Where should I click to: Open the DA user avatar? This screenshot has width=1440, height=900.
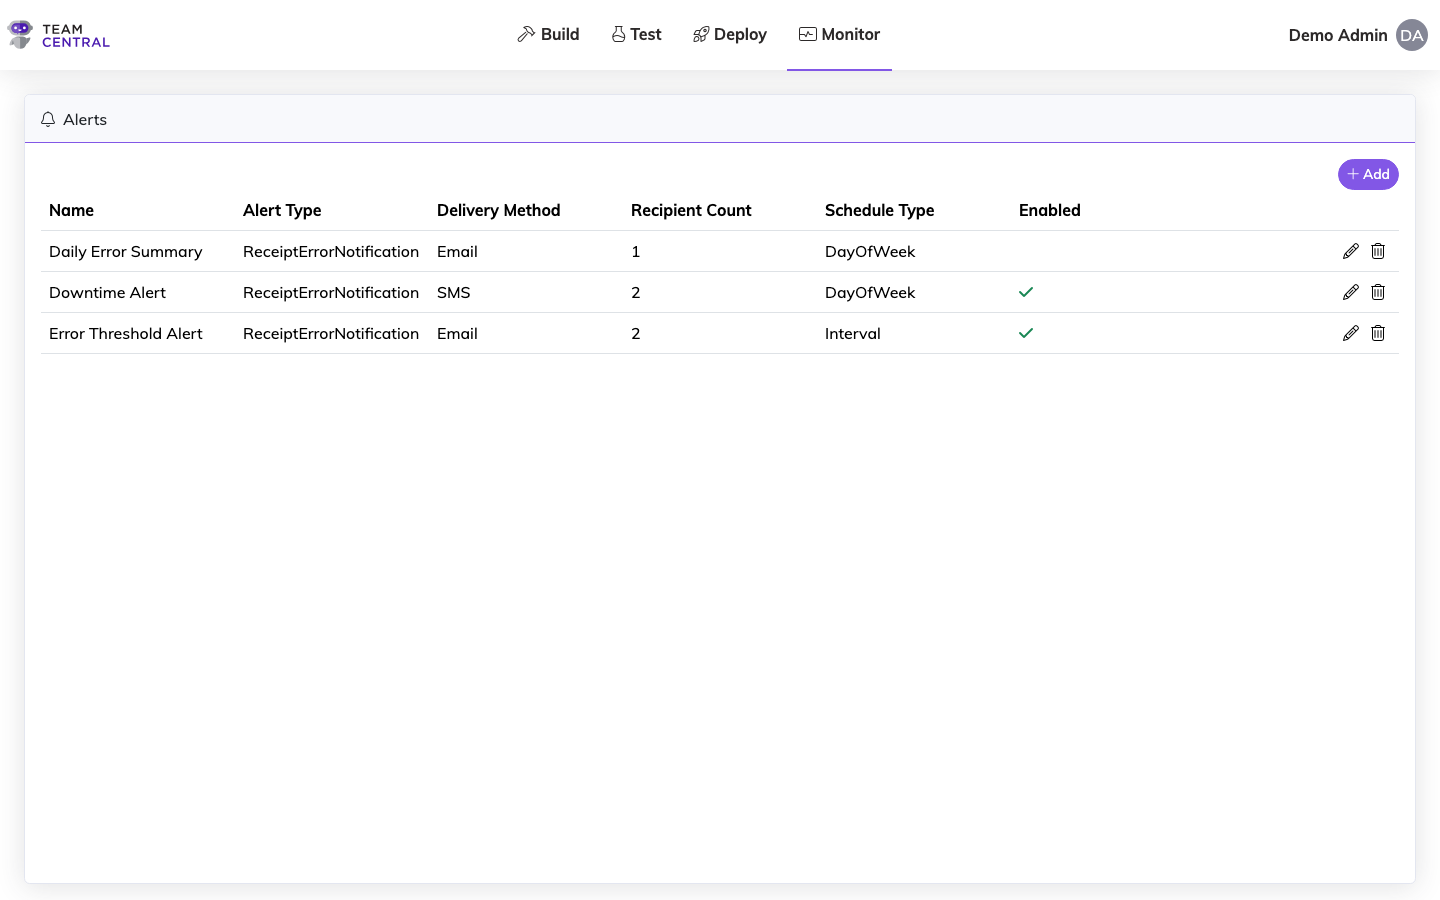pos(1411,35)
